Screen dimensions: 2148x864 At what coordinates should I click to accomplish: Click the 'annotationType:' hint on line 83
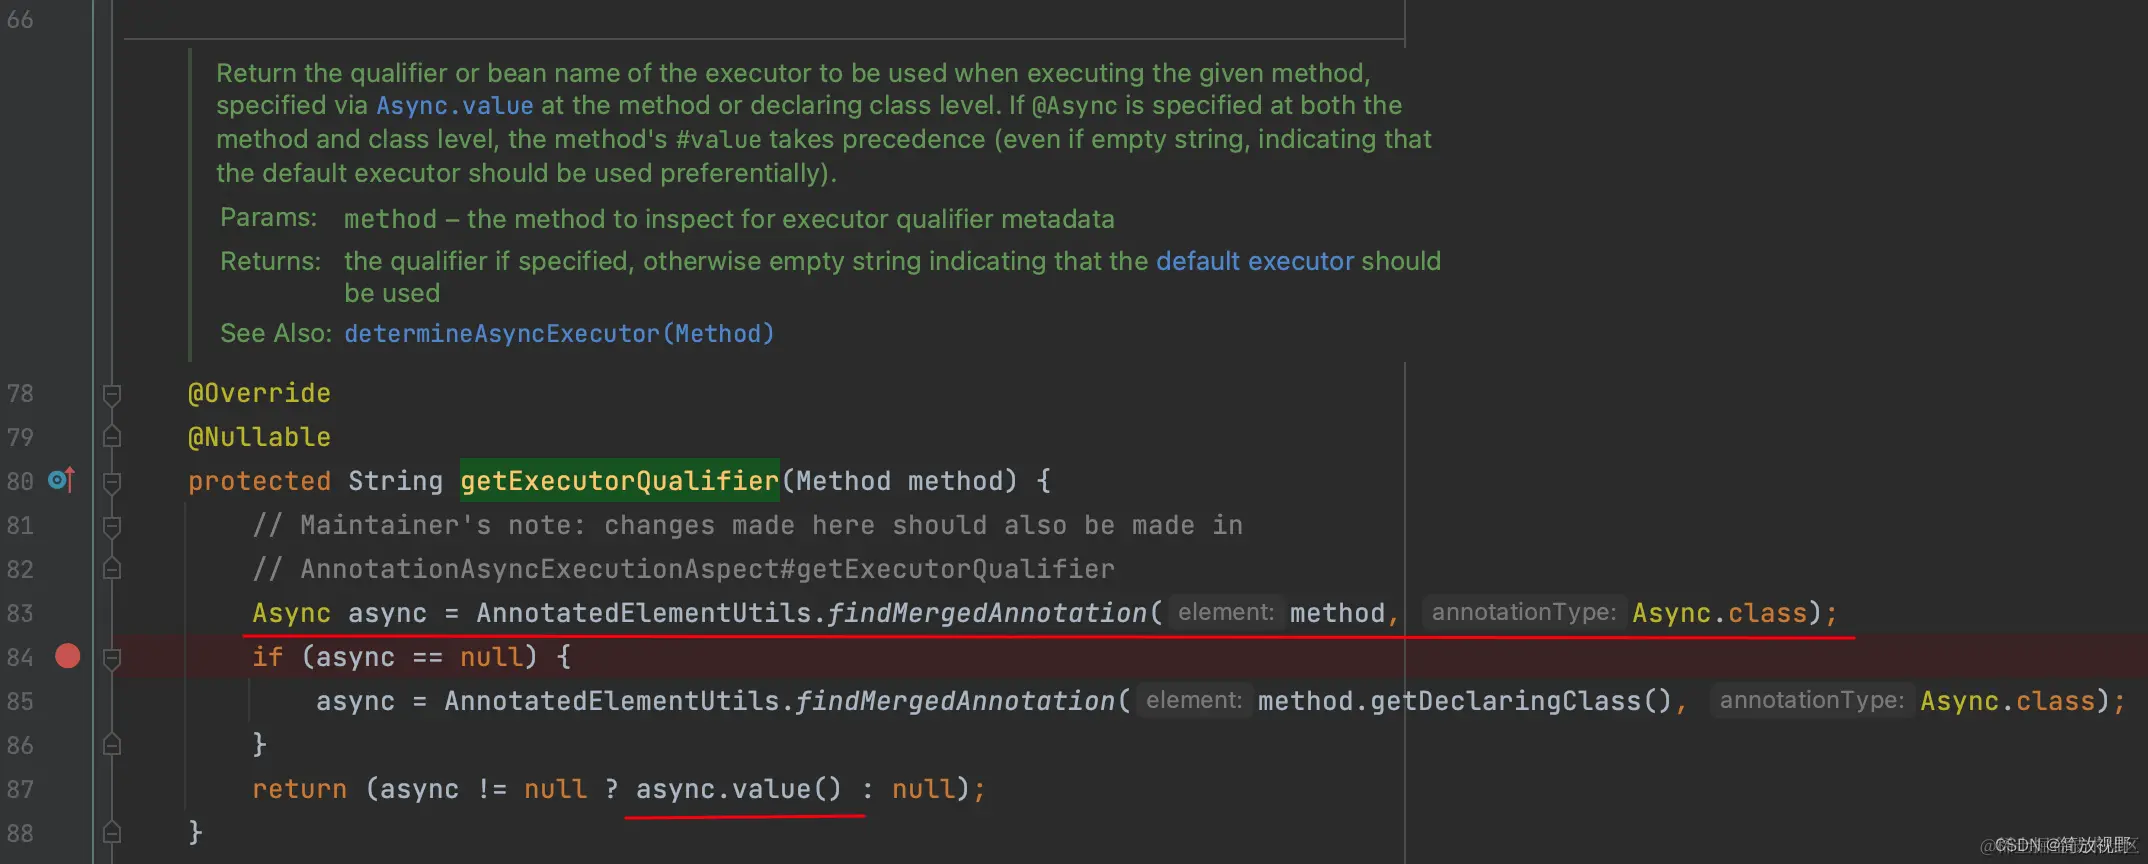(x=1524, y=612)
